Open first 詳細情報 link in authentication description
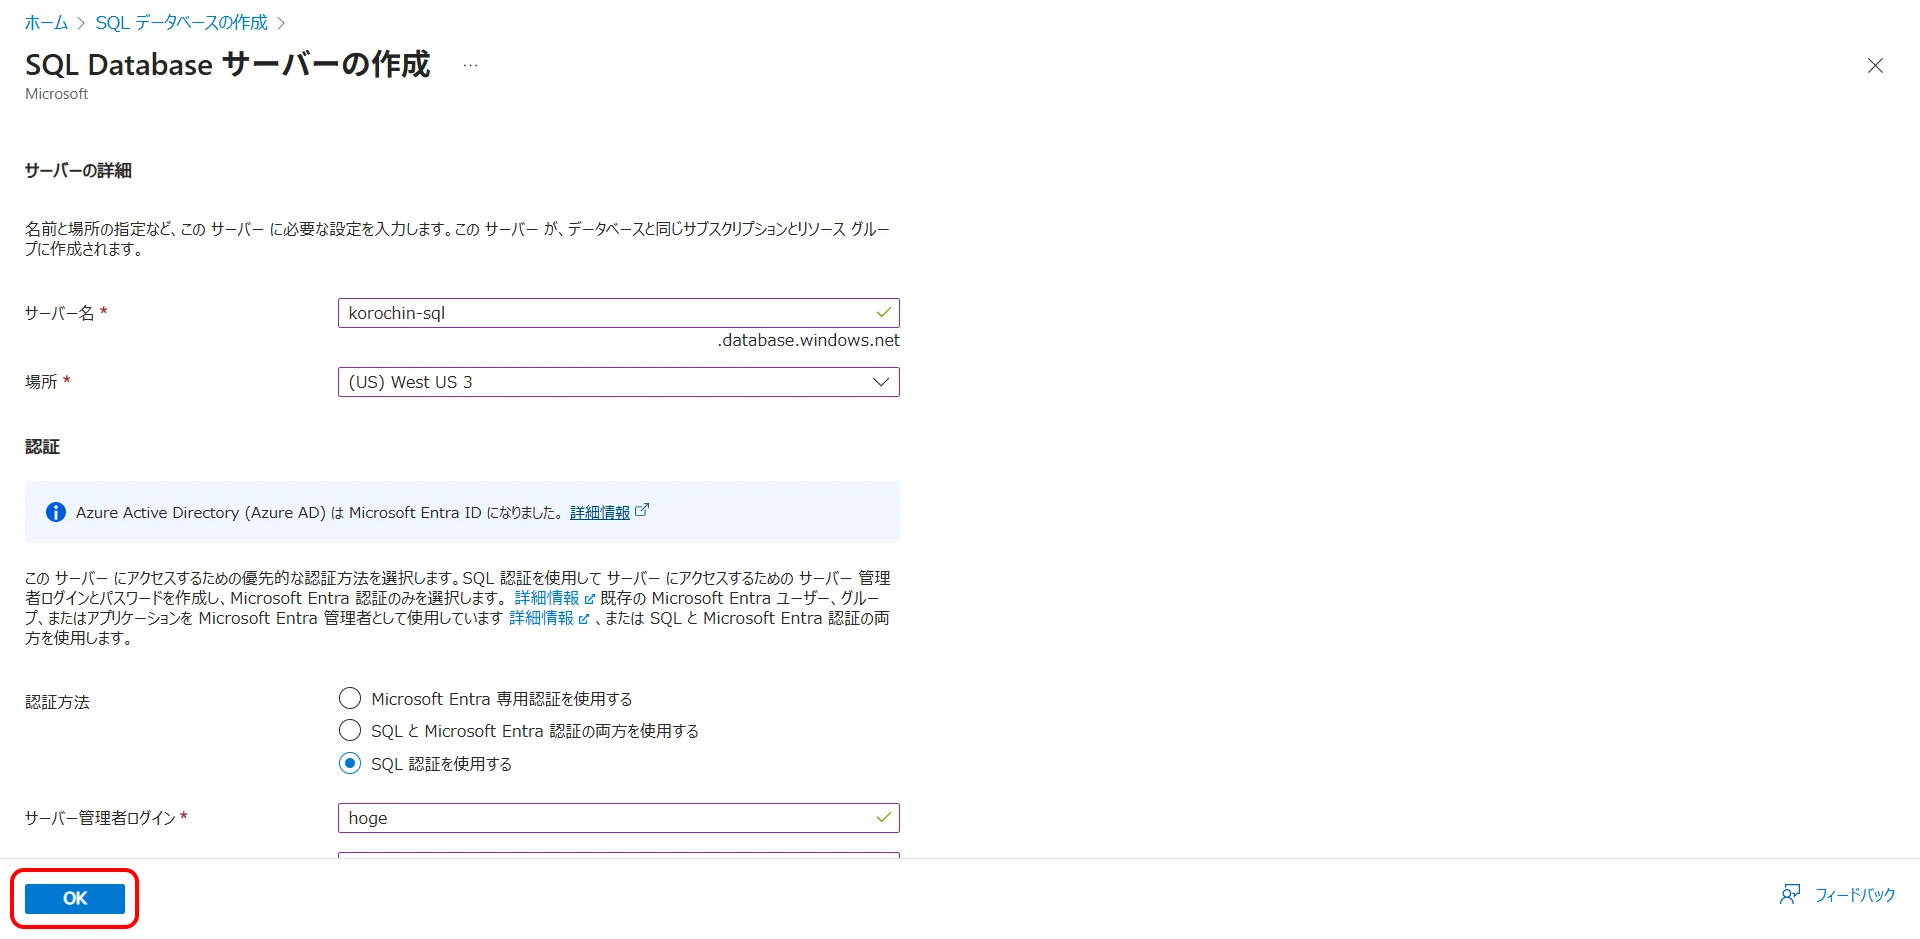The height and width of the screenshot is (939, 1920). tap(546, 598)
